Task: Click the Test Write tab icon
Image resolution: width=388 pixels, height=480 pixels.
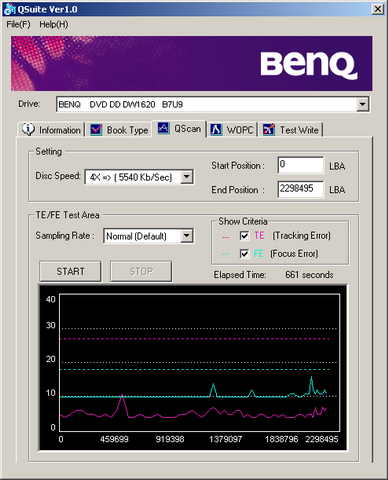Action: (269, 129)
